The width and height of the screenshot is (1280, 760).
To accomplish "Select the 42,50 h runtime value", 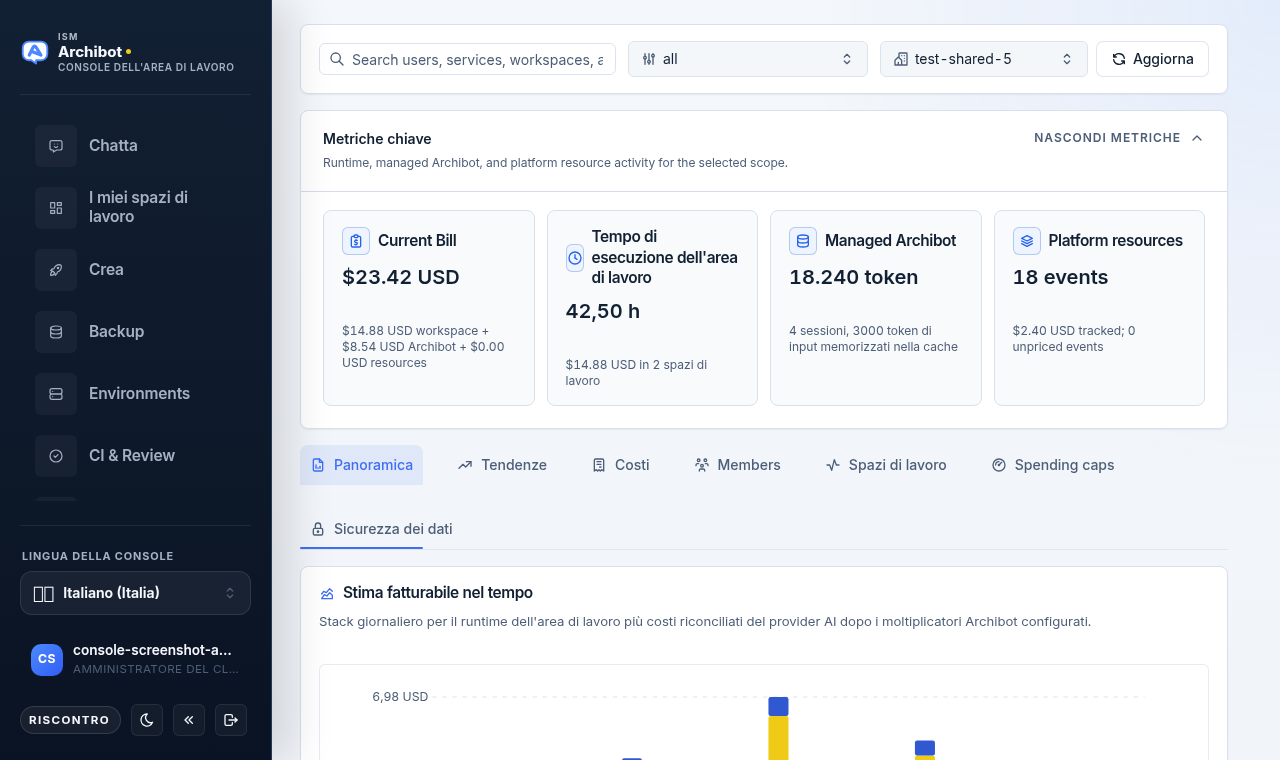I will [x=603, y=311].
